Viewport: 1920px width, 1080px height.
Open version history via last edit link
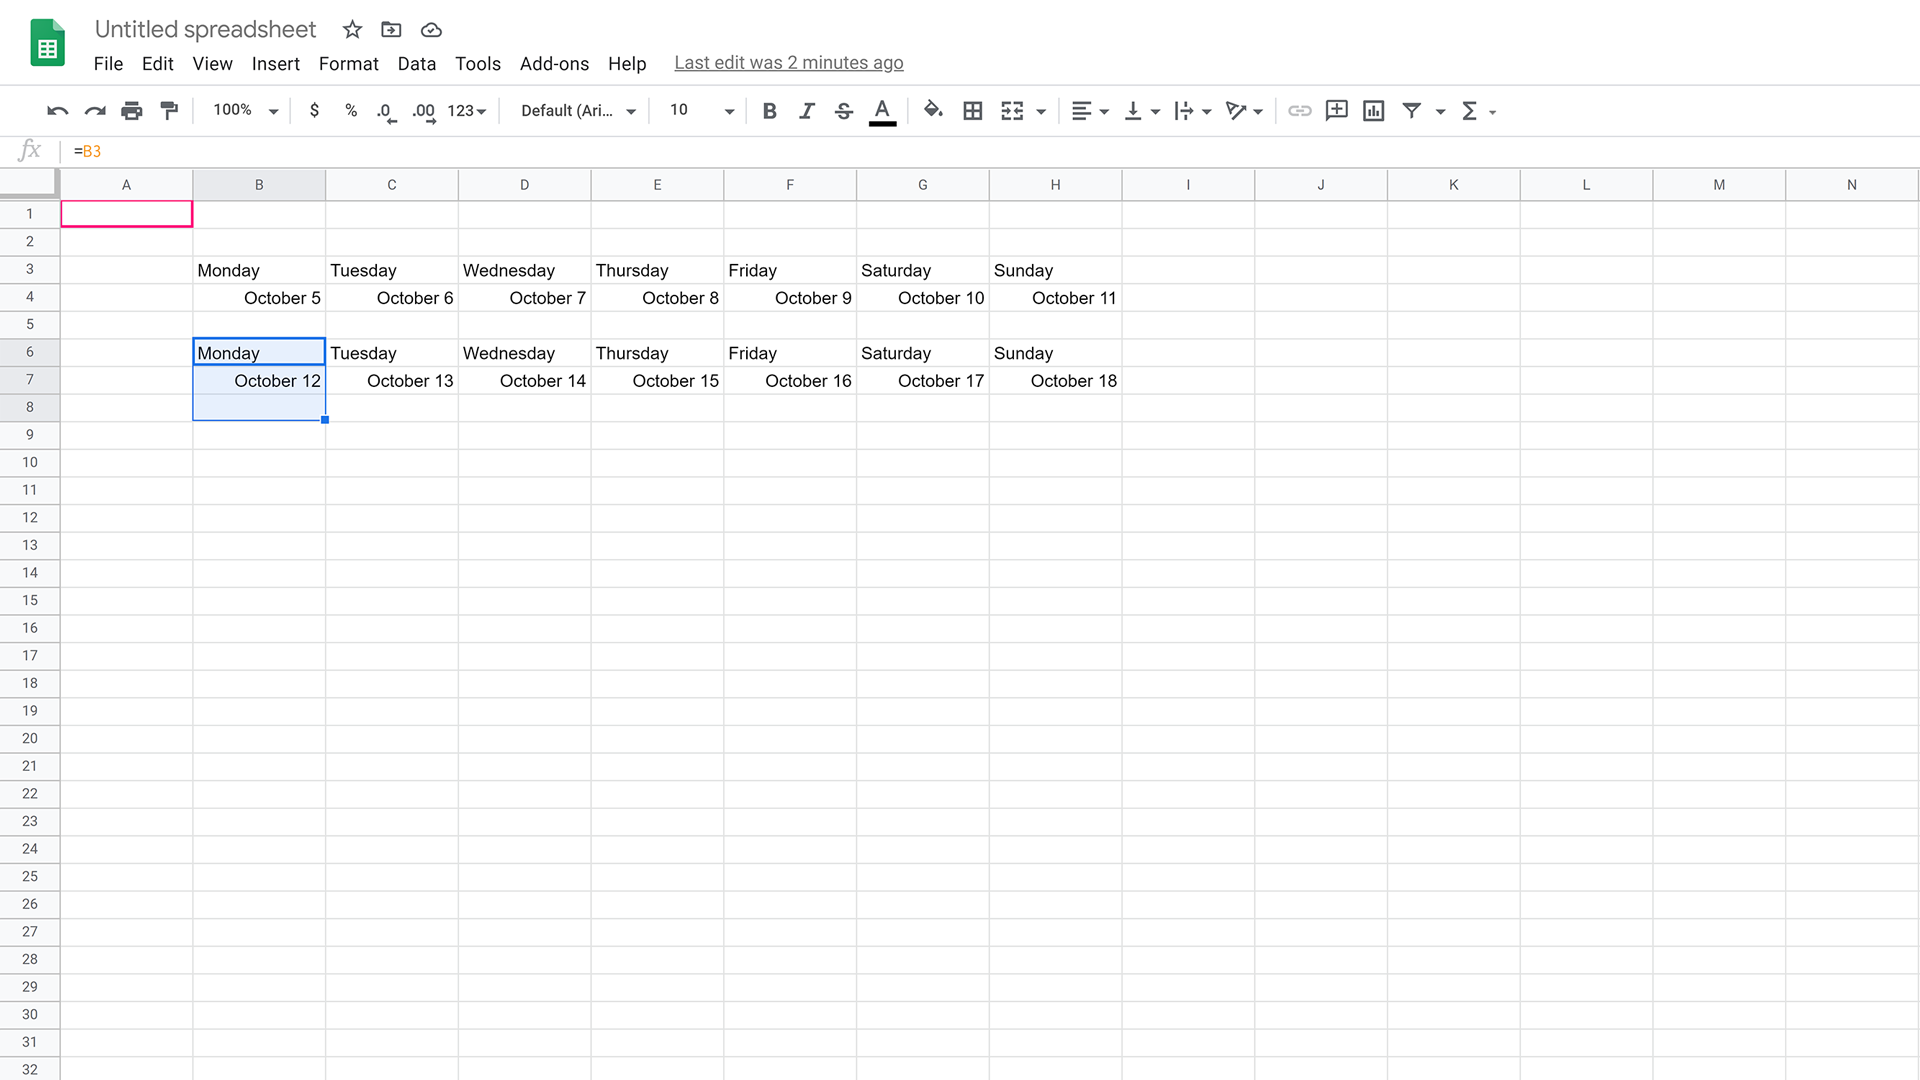coord(789,62)
